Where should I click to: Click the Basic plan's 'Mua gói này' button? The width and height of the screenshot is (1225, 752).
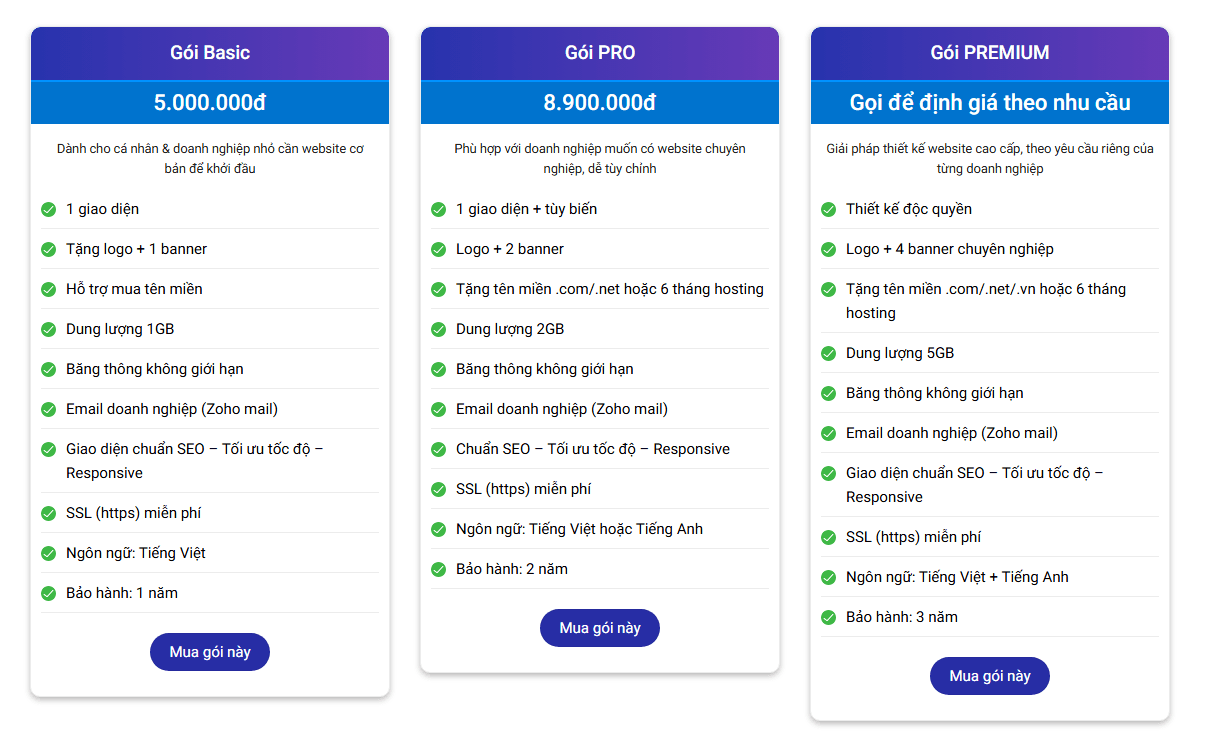pos(210,652)
